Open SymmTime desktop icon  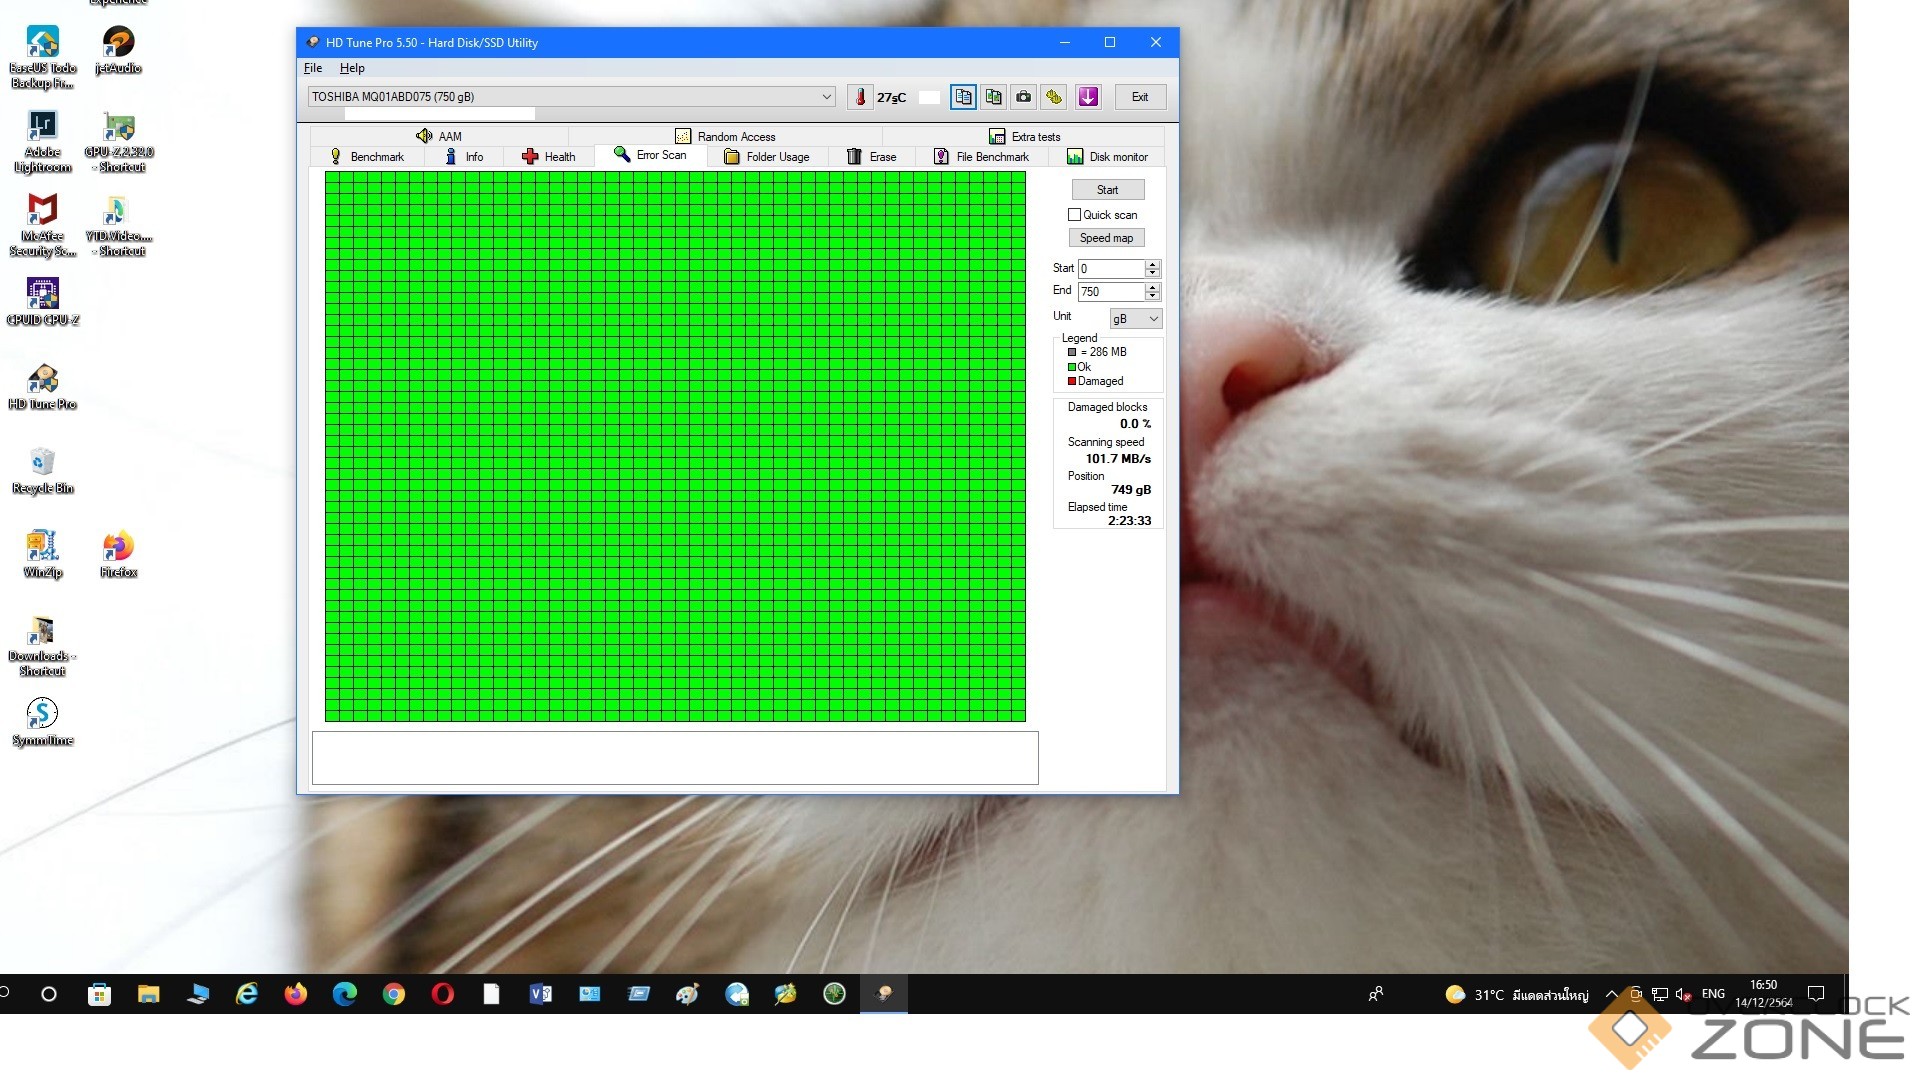click(42, 722)
